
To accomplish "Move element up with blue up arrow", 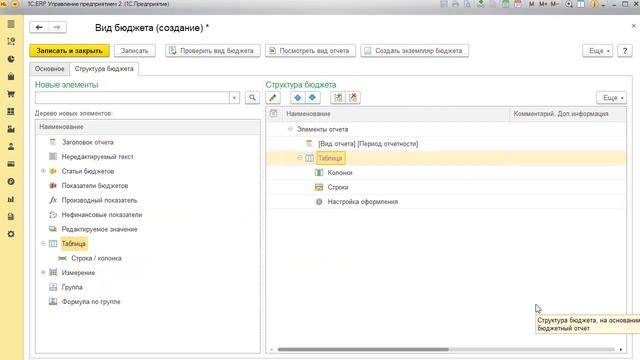I will (298, 98).
